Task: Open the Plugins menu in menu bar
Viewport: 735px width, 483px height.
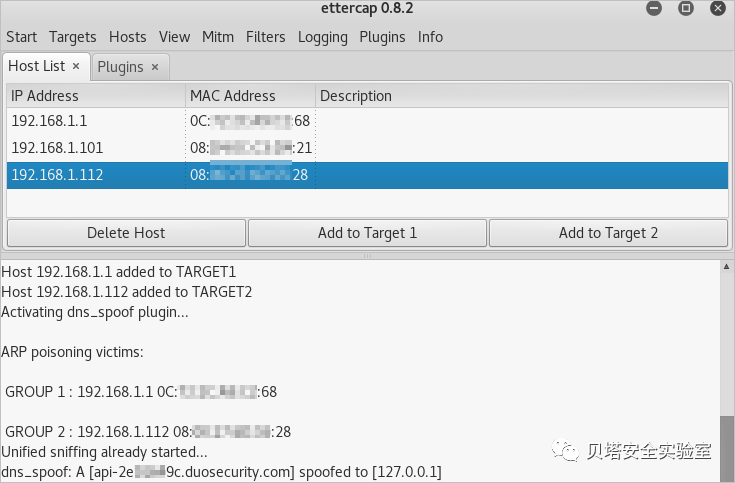Action: [382, 37]
